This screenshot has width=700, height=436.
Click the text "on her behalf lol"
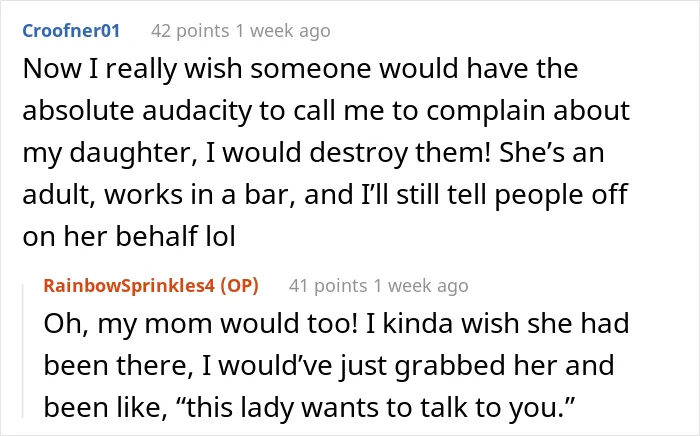pyautogui.click(x=129, y=236)
